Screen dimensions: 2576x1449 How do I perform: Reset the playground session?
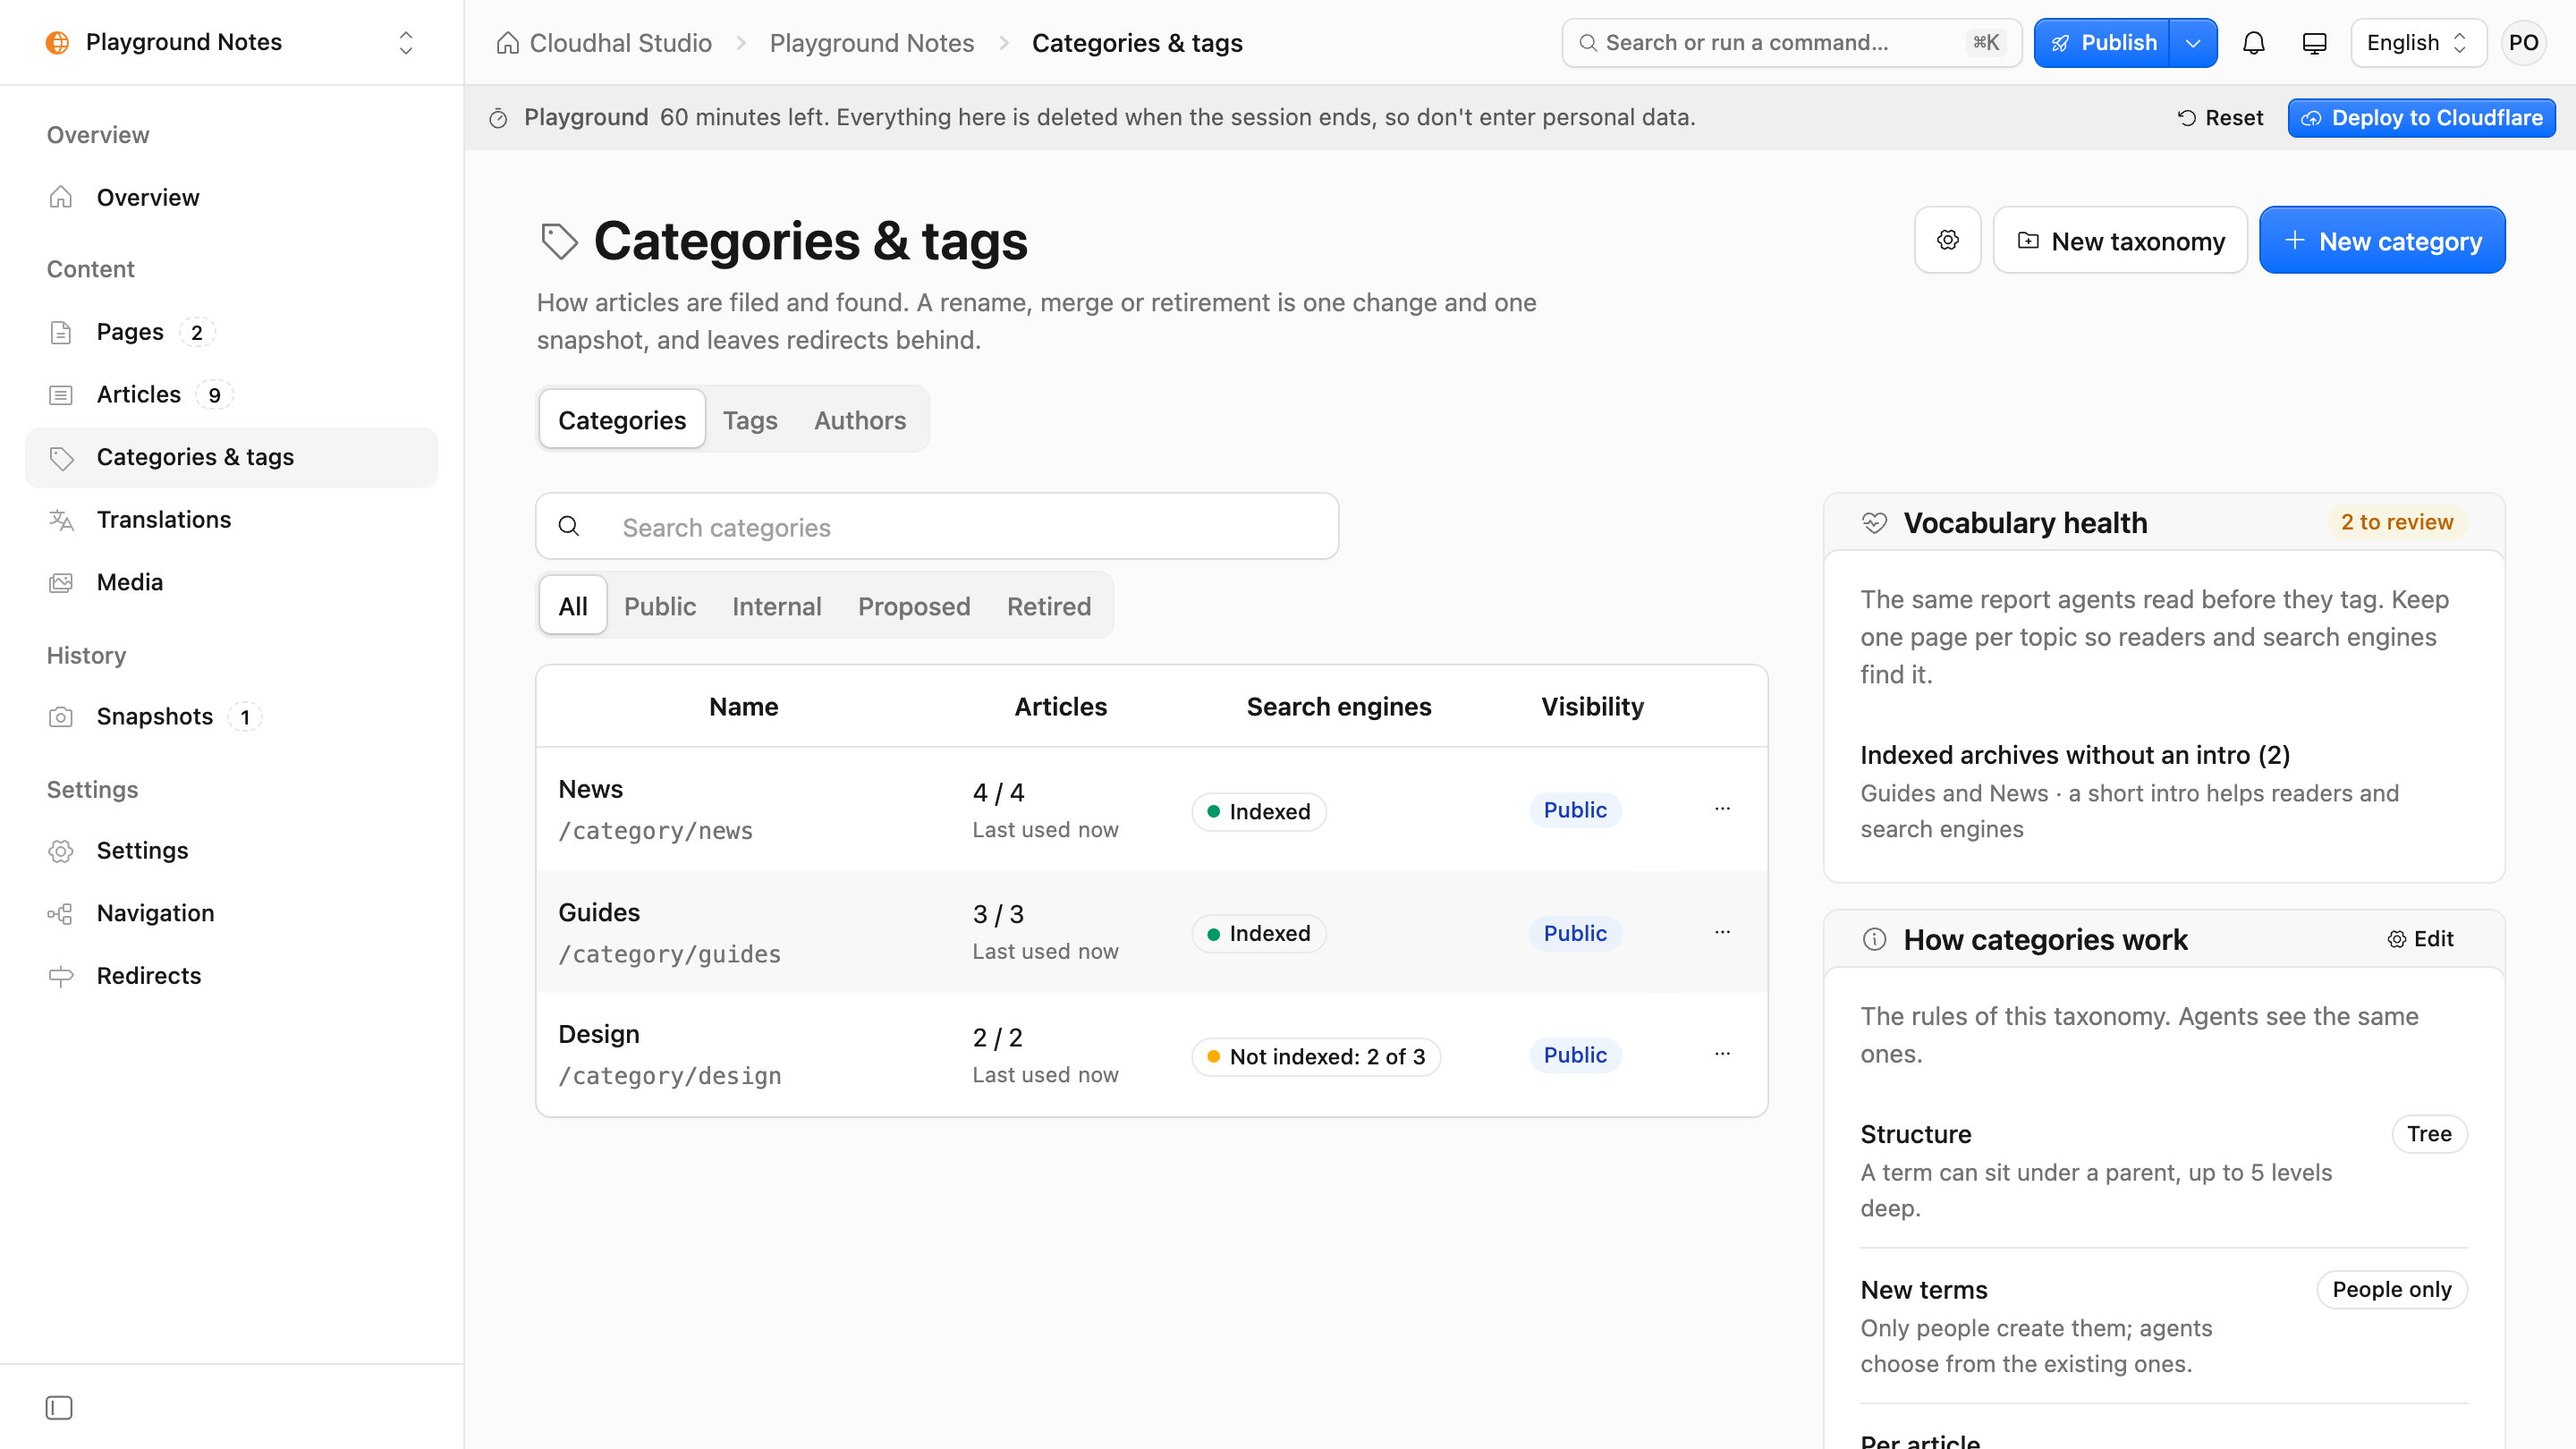click(x=2221, y=118)
